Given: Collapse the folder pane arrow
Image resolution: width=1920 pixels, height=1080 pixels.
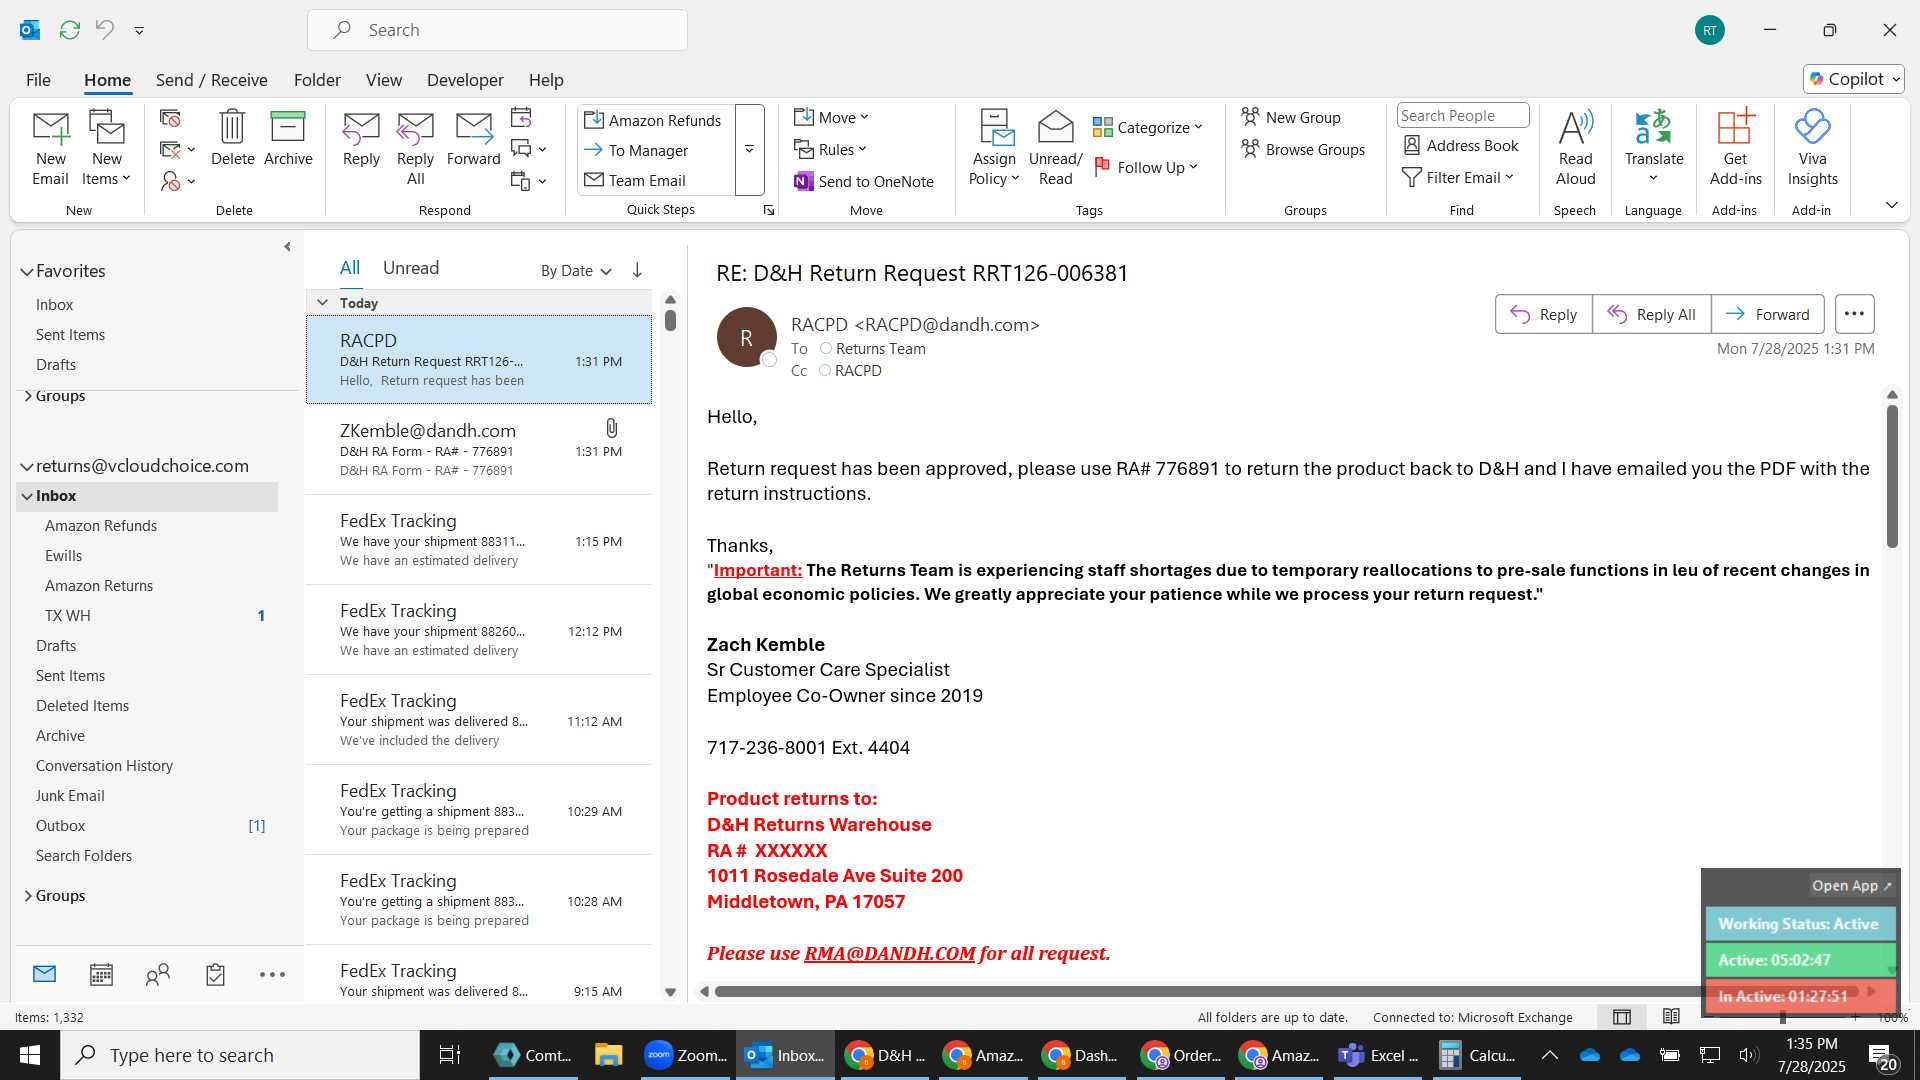Looking at the screenshot, I should (287, 246).
